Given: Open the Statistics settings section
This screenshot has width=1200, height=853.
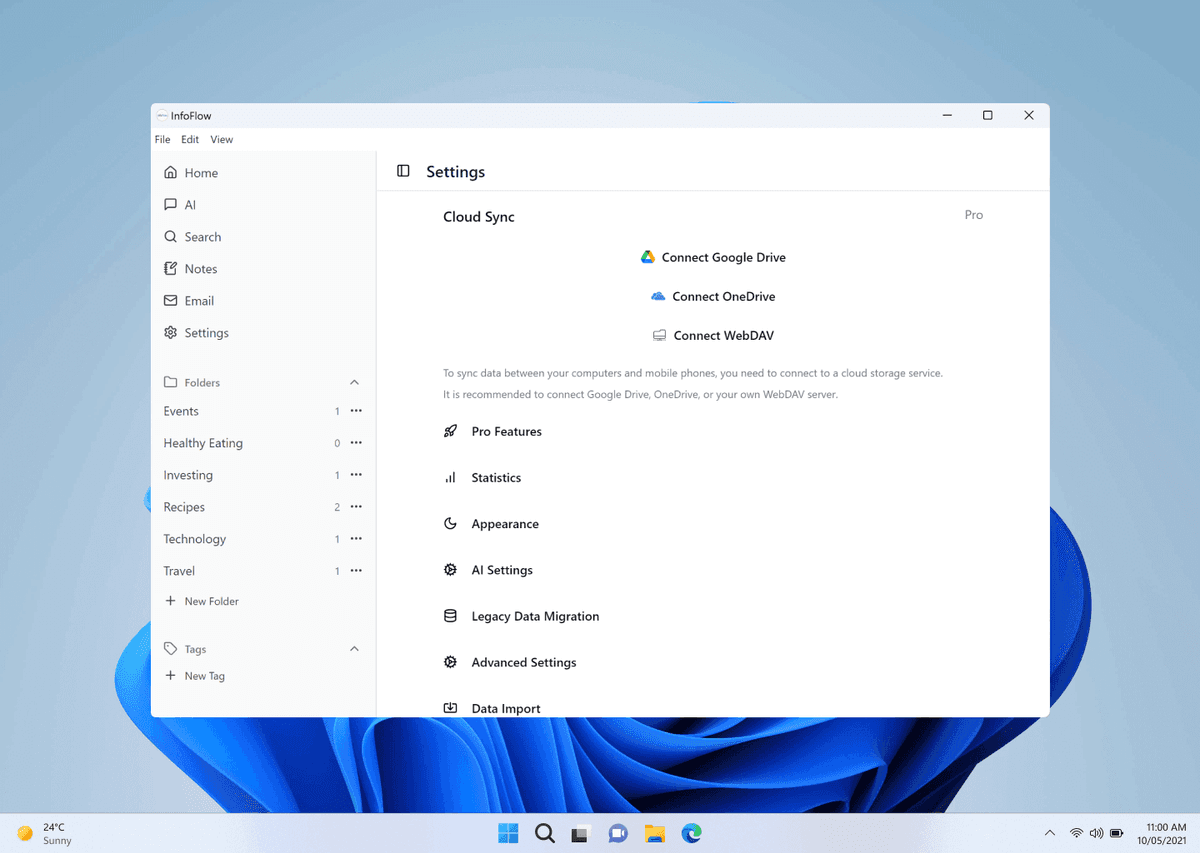Looking at the screenshot, I should [496, 478].
